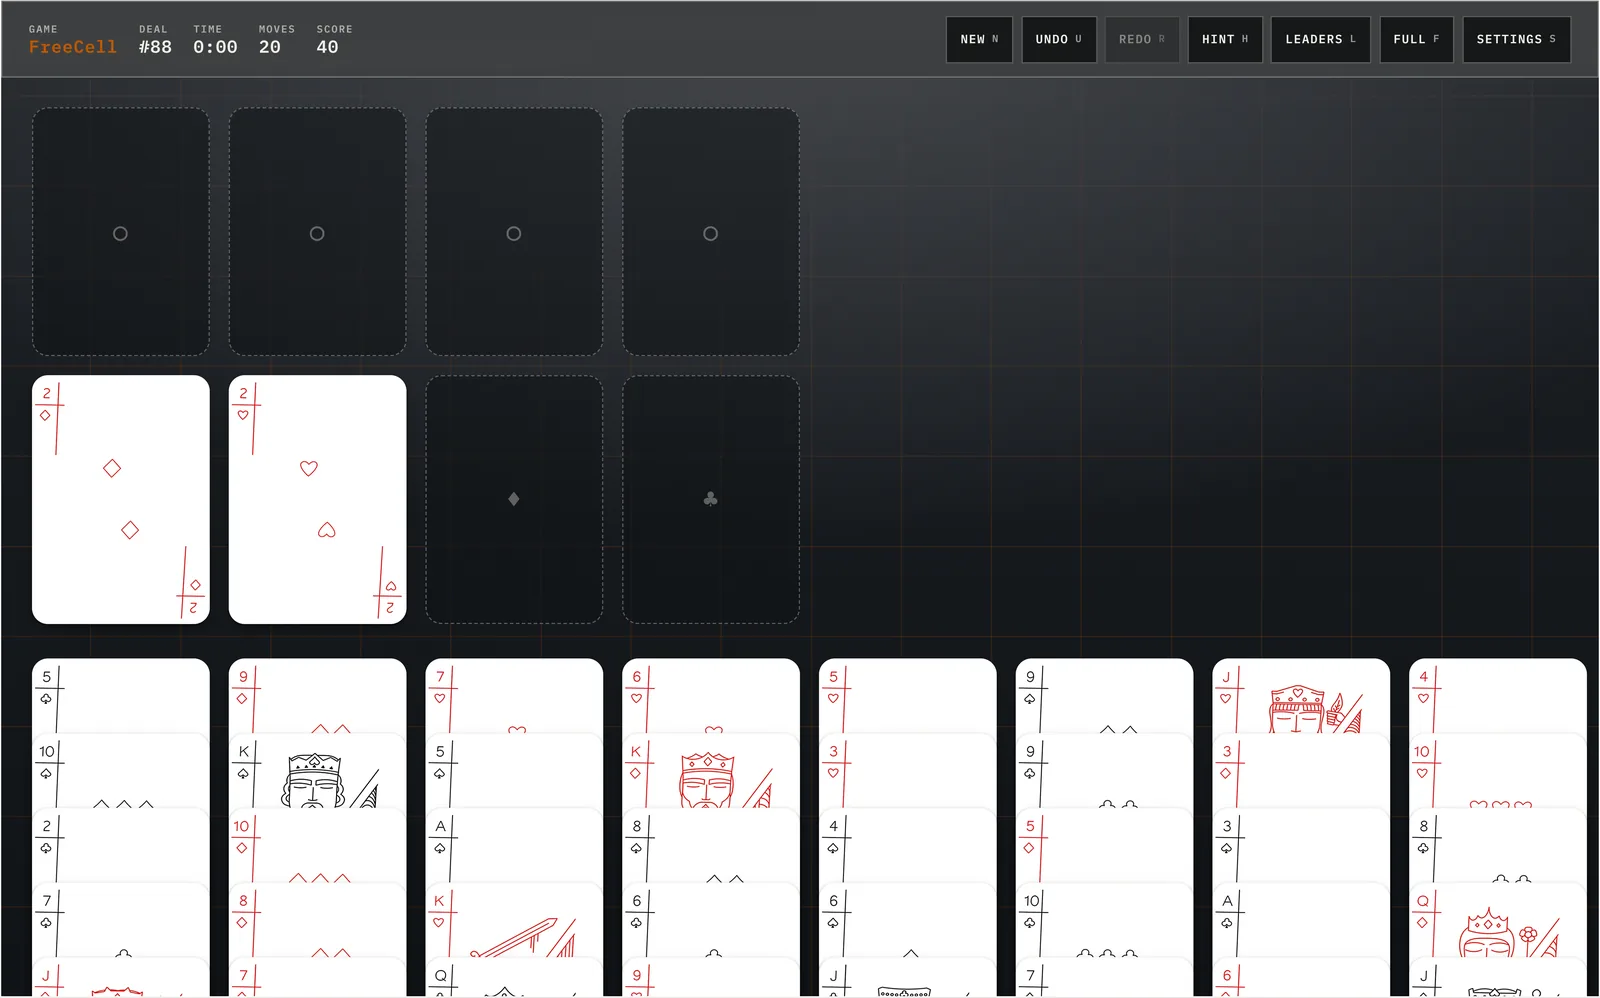The width and height of the screenshot is (1600, 998).
Task: Select the 5 of hearts card
Action: pos(908,696)
